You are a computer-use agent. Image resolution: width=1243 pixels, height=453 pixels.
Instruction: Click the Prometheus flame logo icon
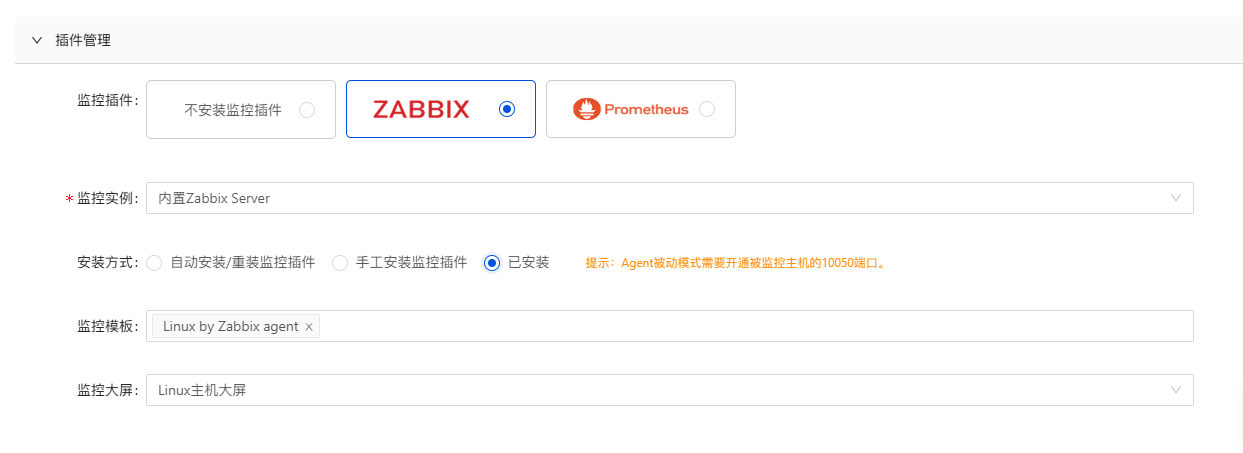pos(586,109)
